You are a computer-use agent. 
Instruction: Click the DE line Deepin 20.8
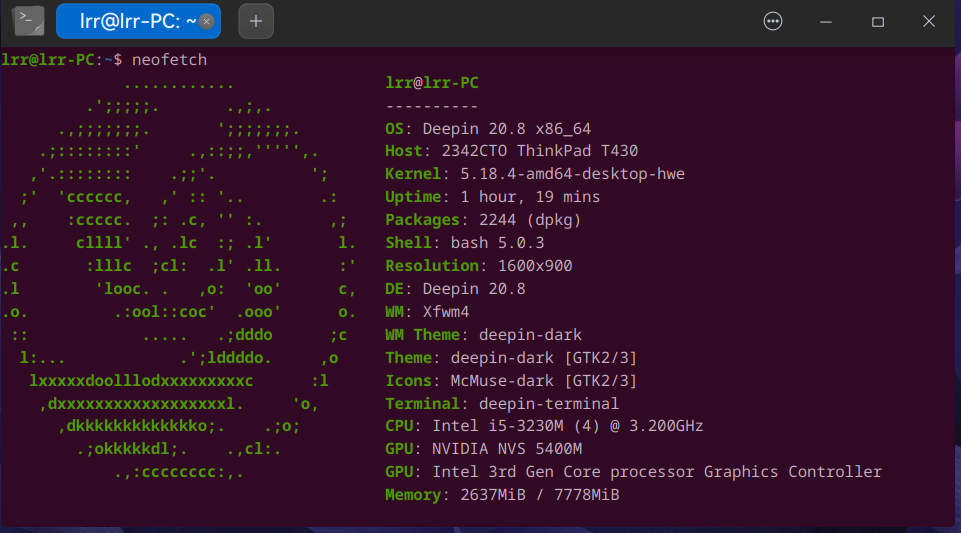(455, 289)
